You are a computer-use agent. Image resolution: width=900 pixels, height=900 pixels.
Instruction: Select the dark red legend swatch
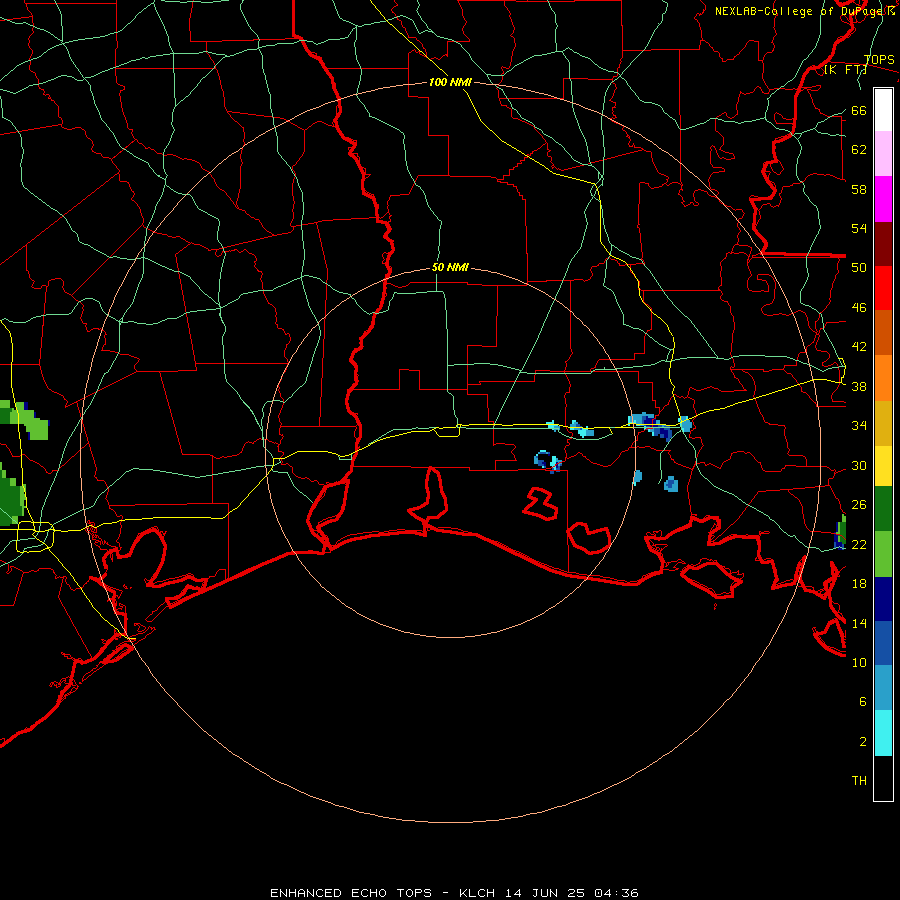(x=883, y=244)
